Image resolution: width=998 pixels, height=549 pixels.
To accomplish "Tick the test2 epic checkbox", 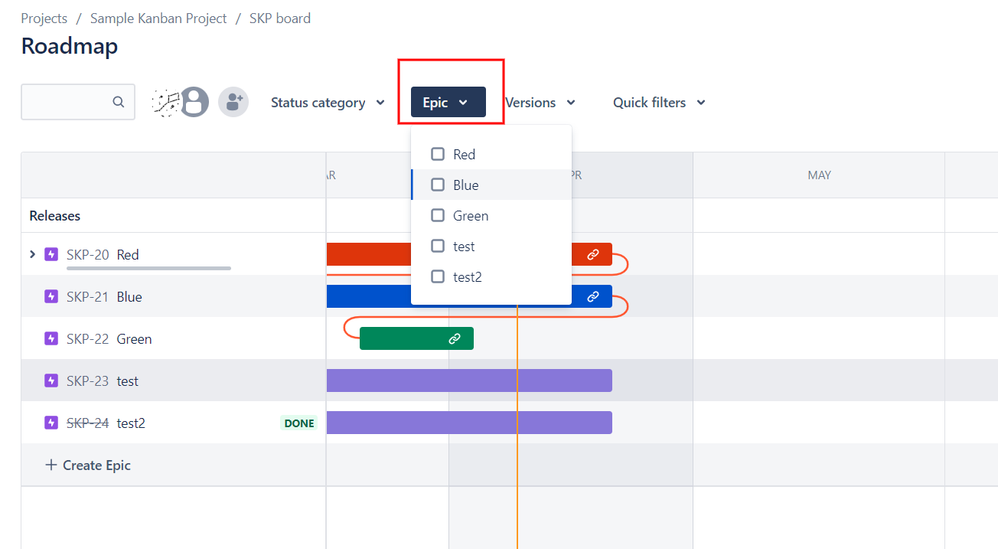I will (x=438, y=277).
